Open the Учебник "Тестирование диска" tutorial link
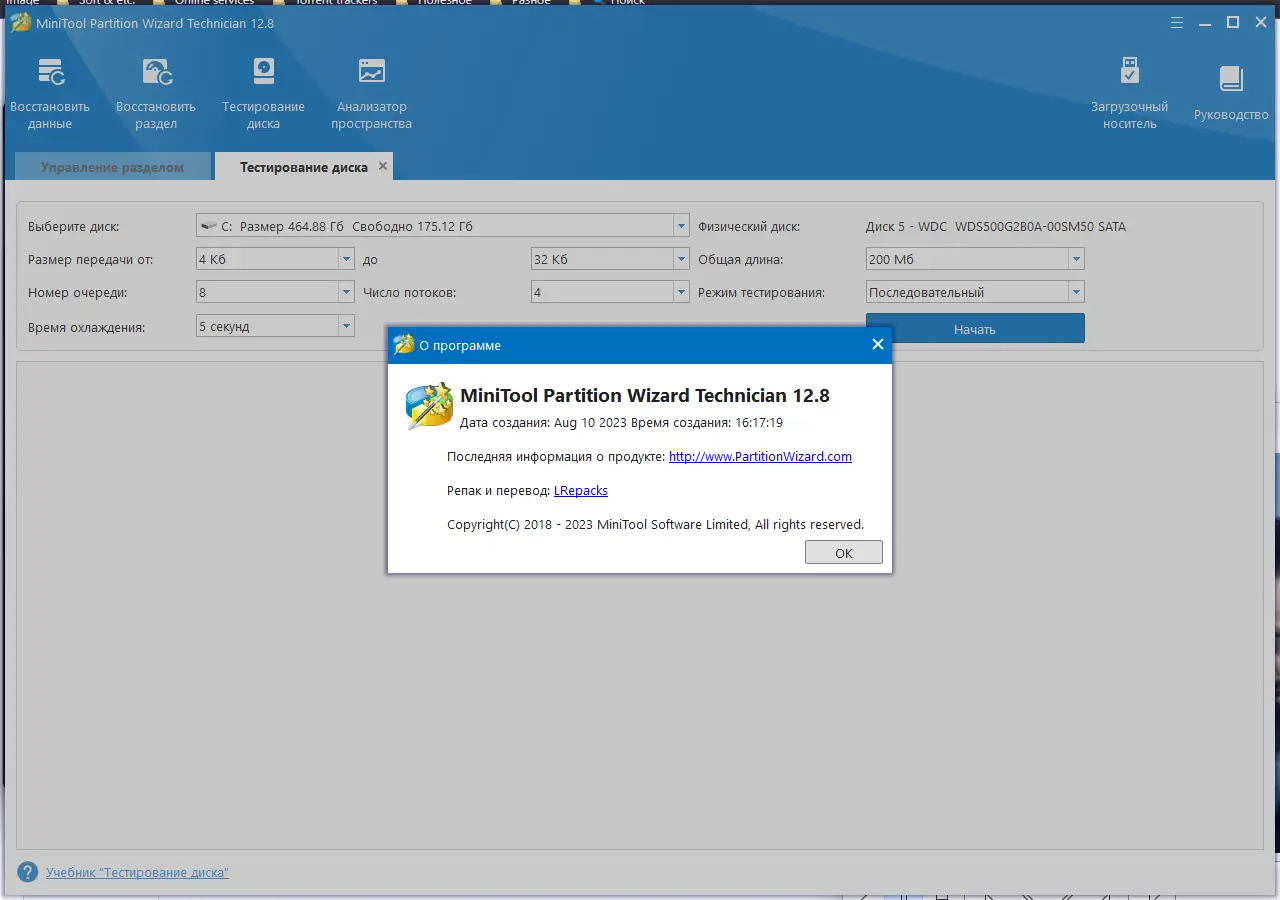 (137, 871)
